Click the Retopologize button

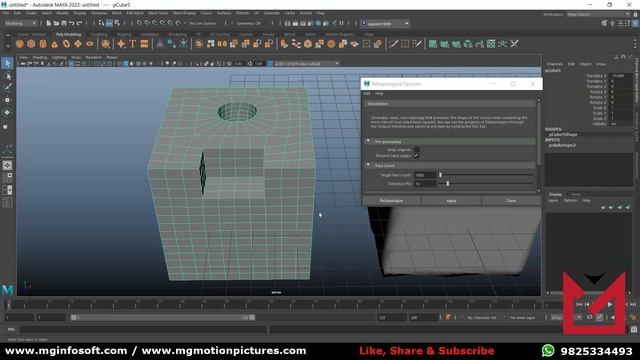point(391,201)
